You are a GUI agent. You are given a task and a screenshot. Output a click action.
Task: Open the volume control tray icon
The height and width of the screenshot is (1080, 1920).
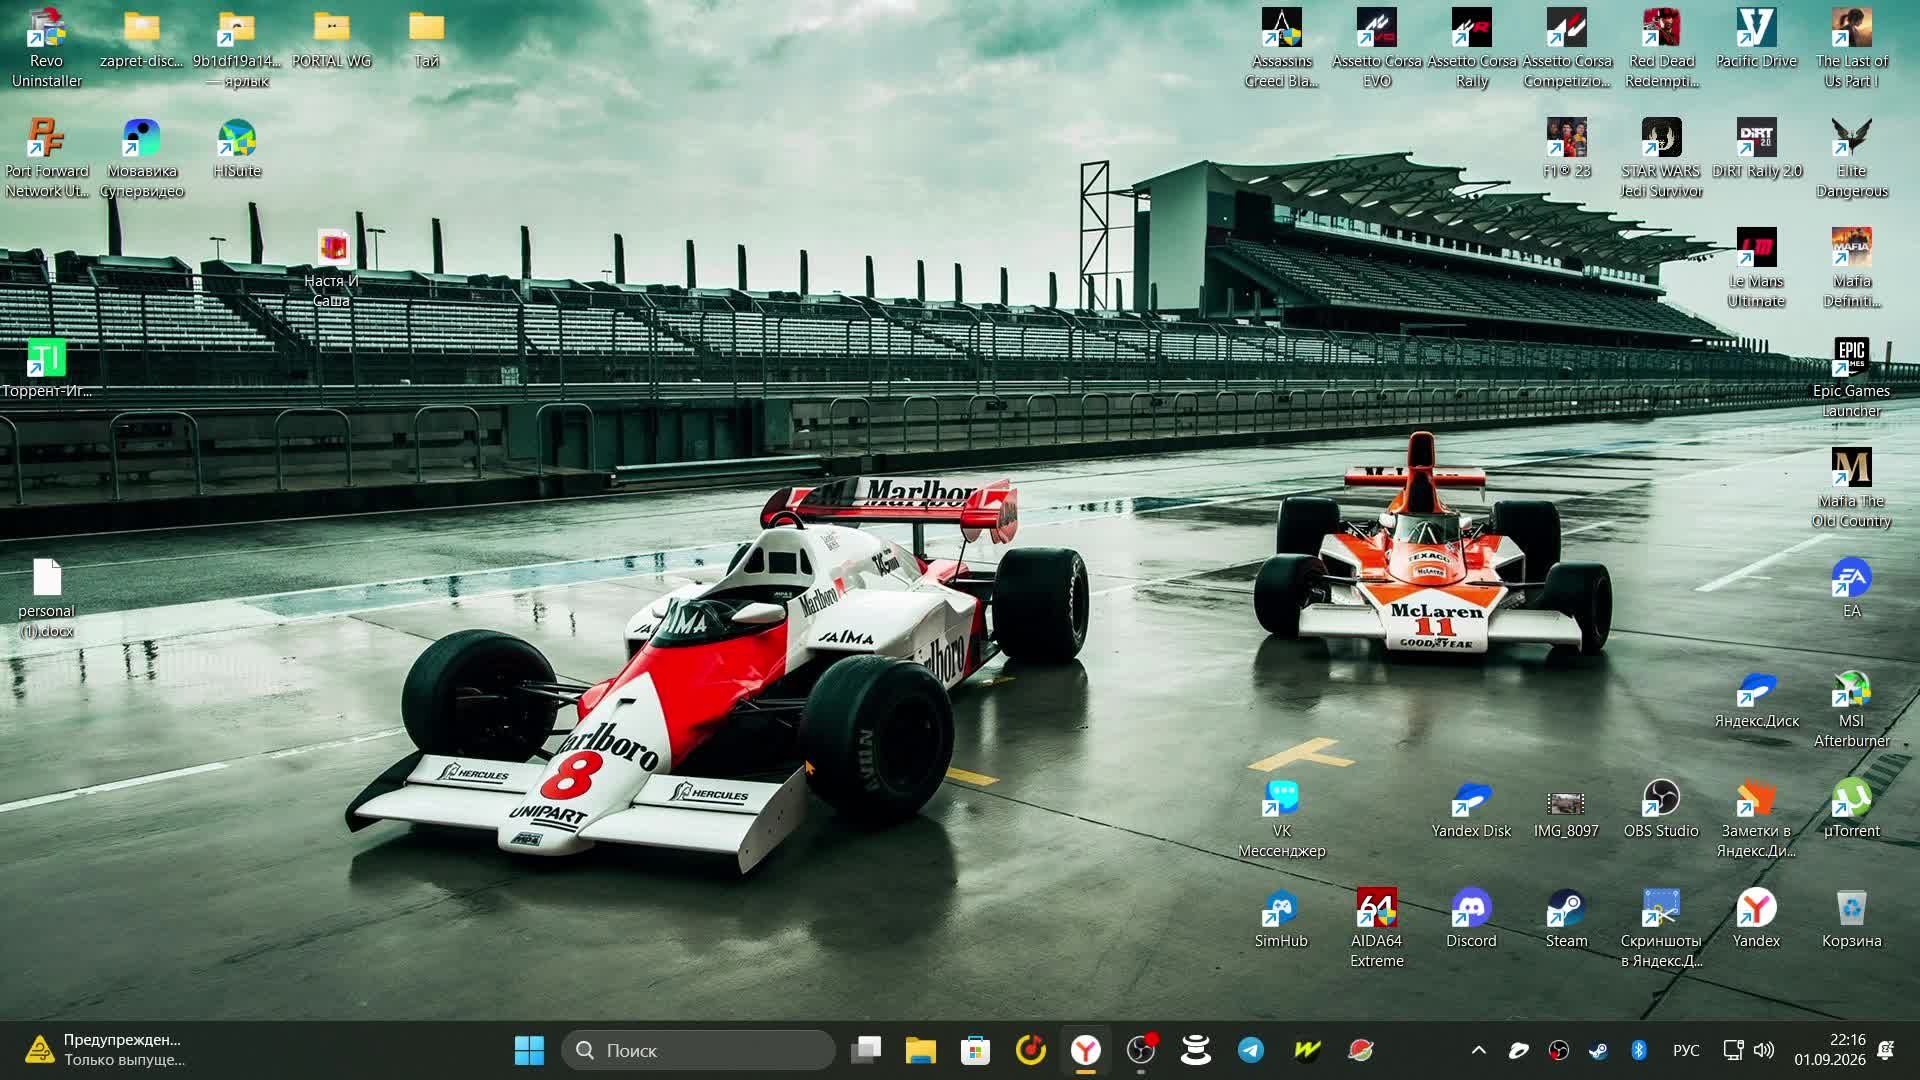(x=1764, y=1050)
